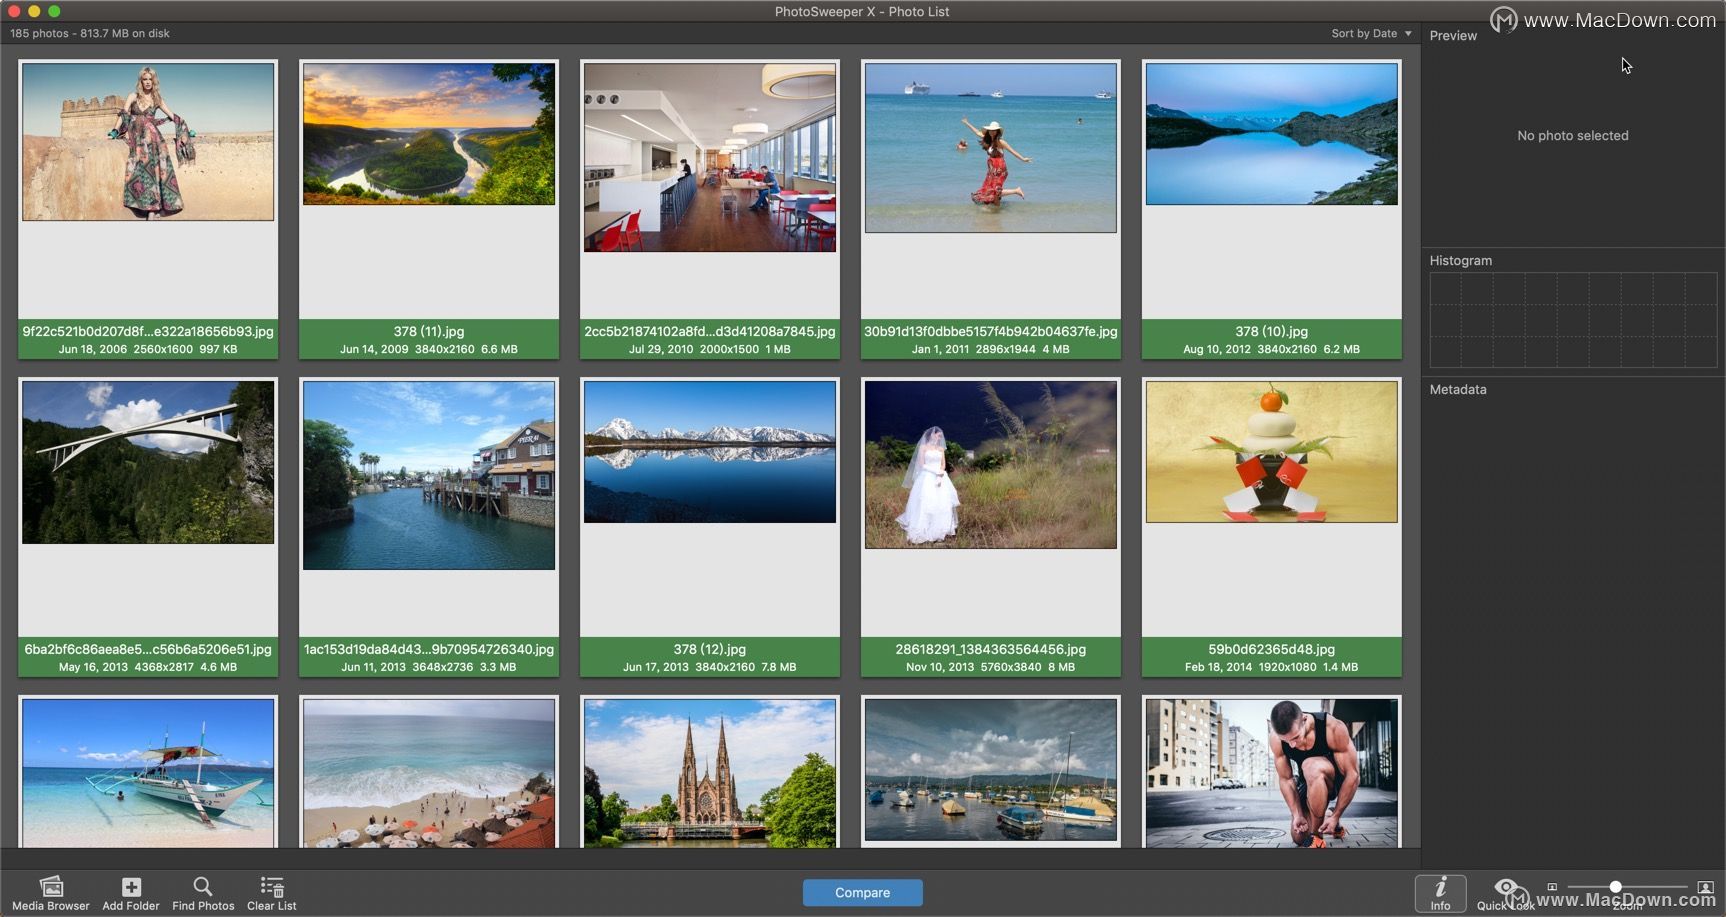Click the Preview panel heading
This screenshot has width=1726, height=917.
coord(1453,35)
